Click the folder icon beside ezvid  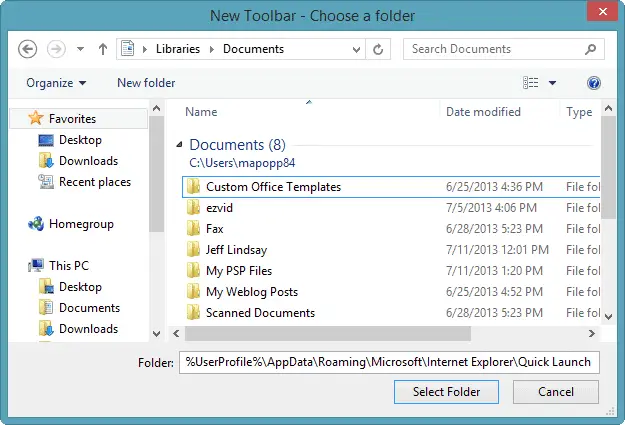[x=193, y=207]
